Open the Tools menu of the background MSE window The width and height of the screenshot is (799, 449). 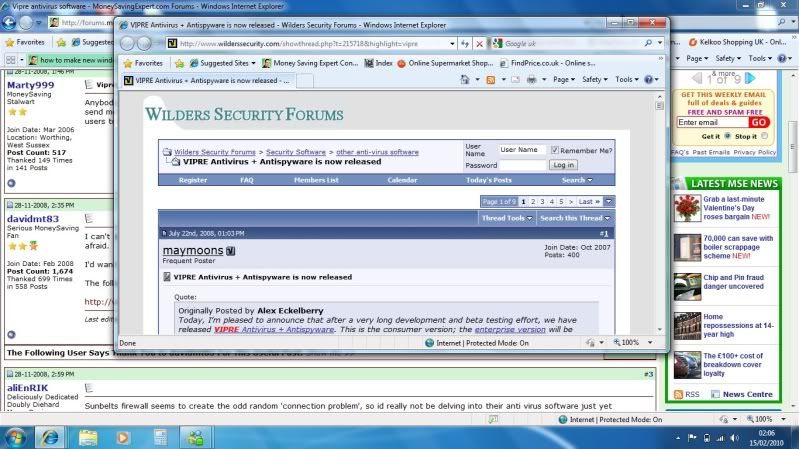pos(760,59)
